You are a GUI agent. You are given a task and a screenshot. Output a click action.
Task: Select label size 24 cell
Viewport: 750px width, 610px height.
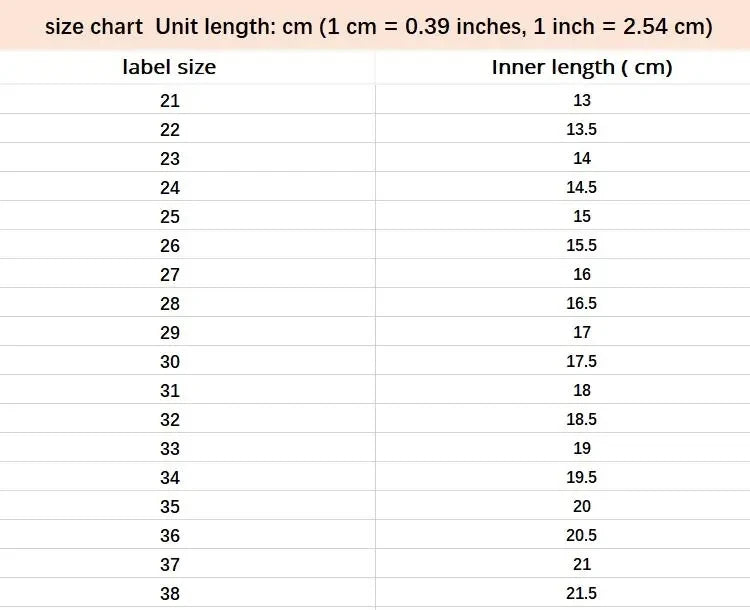tap(169, 187)
